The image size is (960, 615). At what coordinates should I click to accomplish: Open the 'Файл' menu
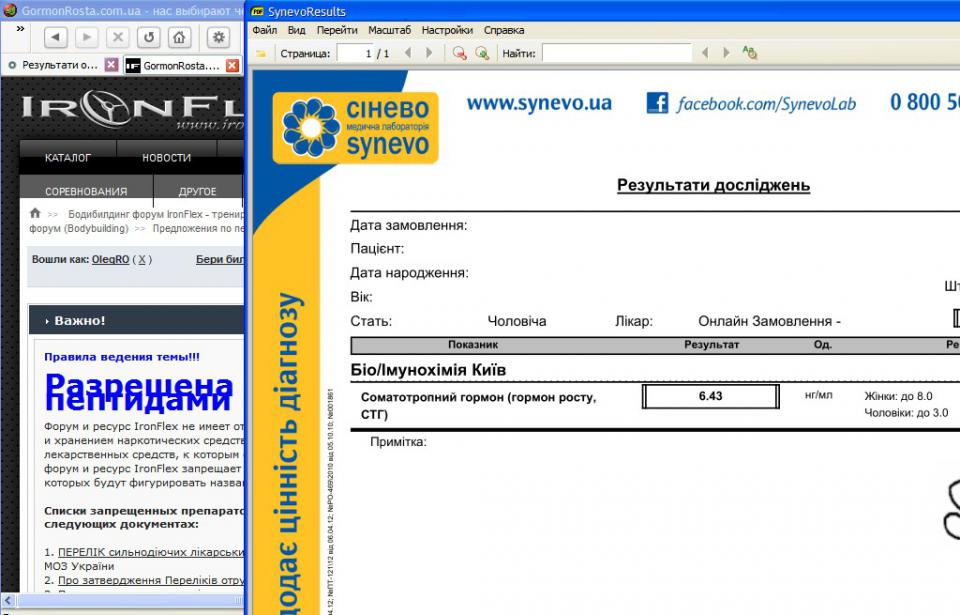[264, 30]
